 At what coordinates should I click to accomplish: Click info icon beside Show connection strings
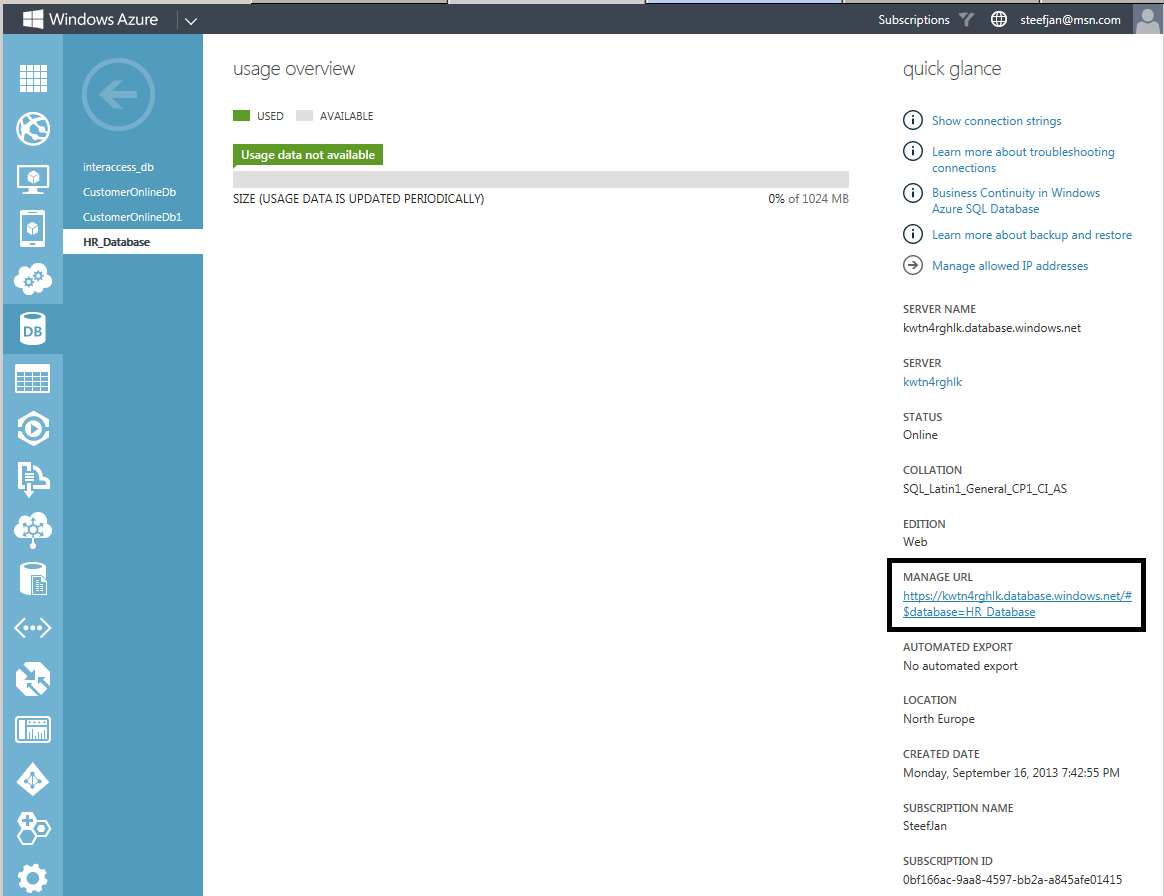pos(912,120)
